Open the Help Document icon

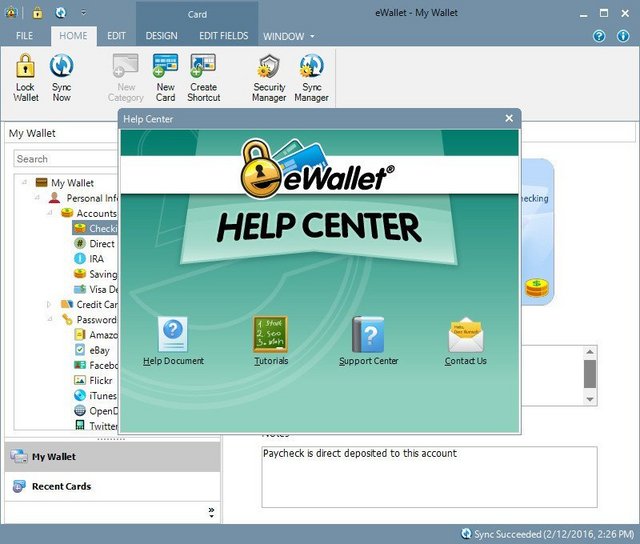pyautogui.click(x=173, y=334)
